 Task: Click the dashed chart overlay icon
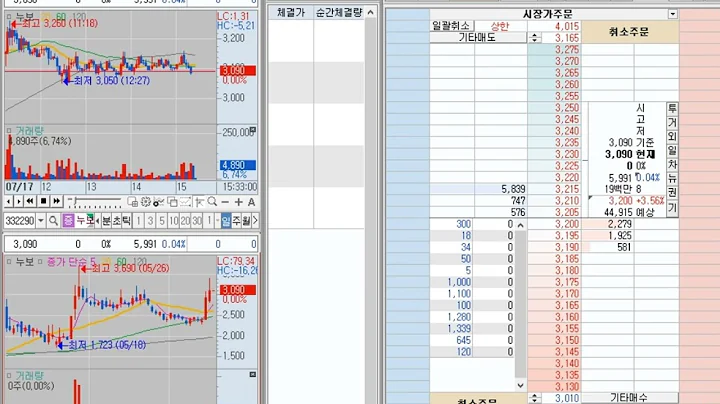point(186,202)
